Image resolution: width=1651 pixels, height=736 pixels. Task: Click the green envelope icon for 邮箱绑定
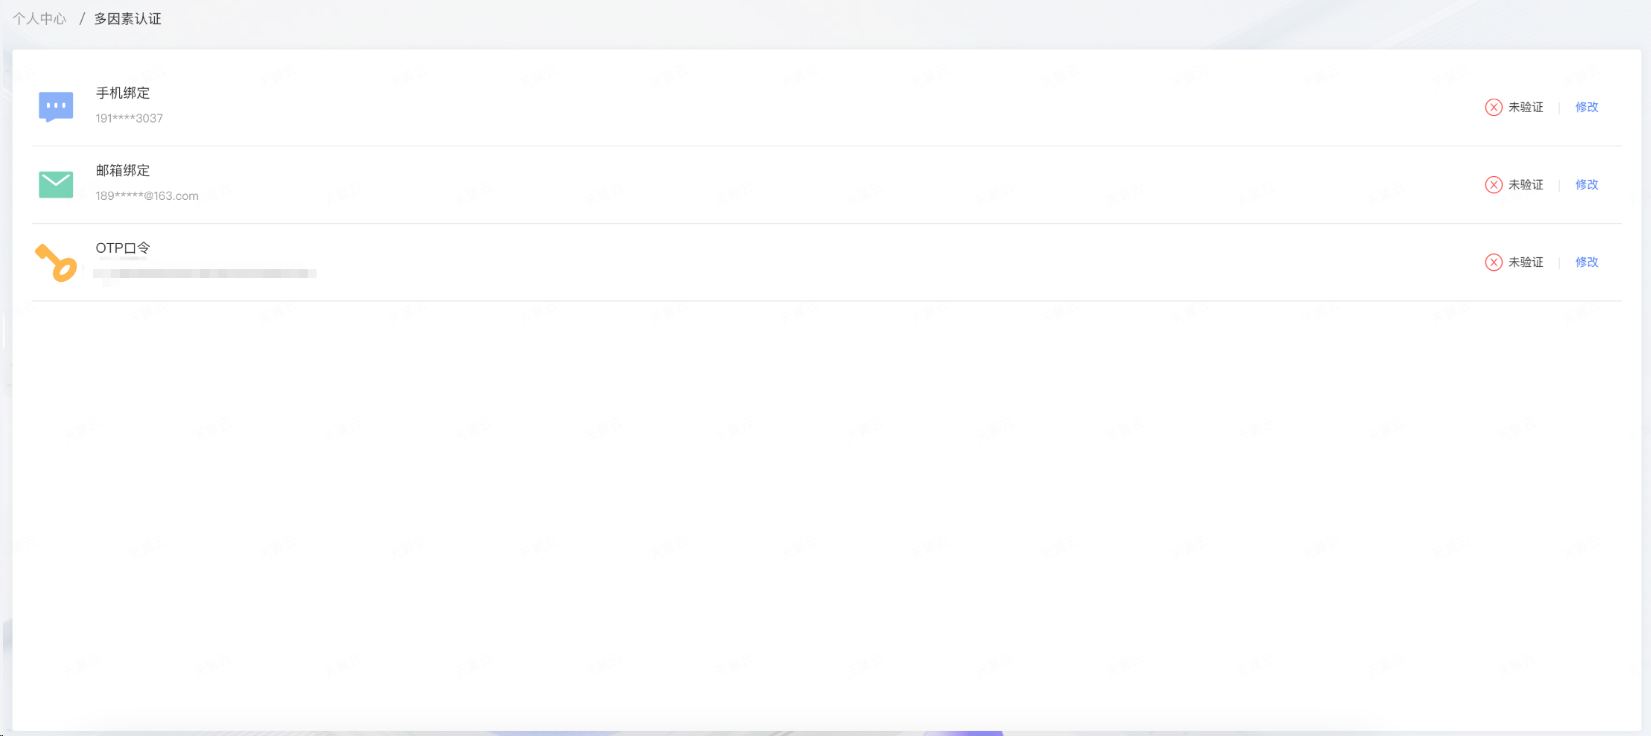(56, 184)
